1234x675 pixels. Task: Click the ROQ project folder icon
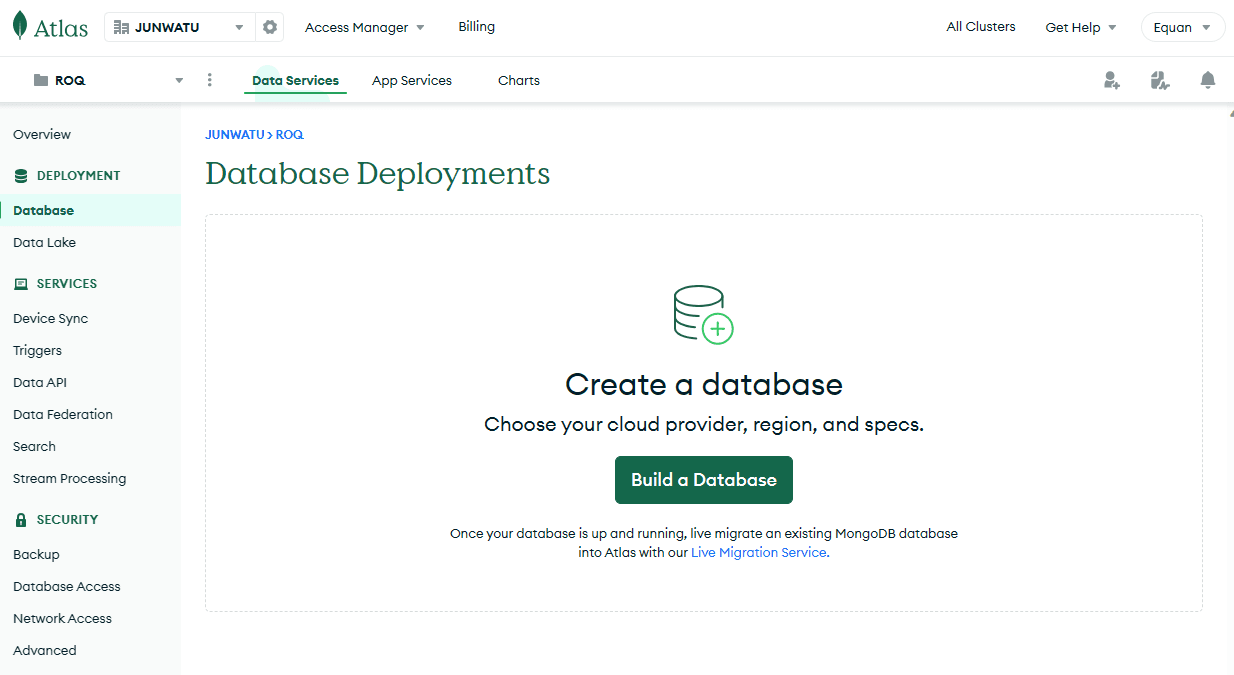pos(41,80)
